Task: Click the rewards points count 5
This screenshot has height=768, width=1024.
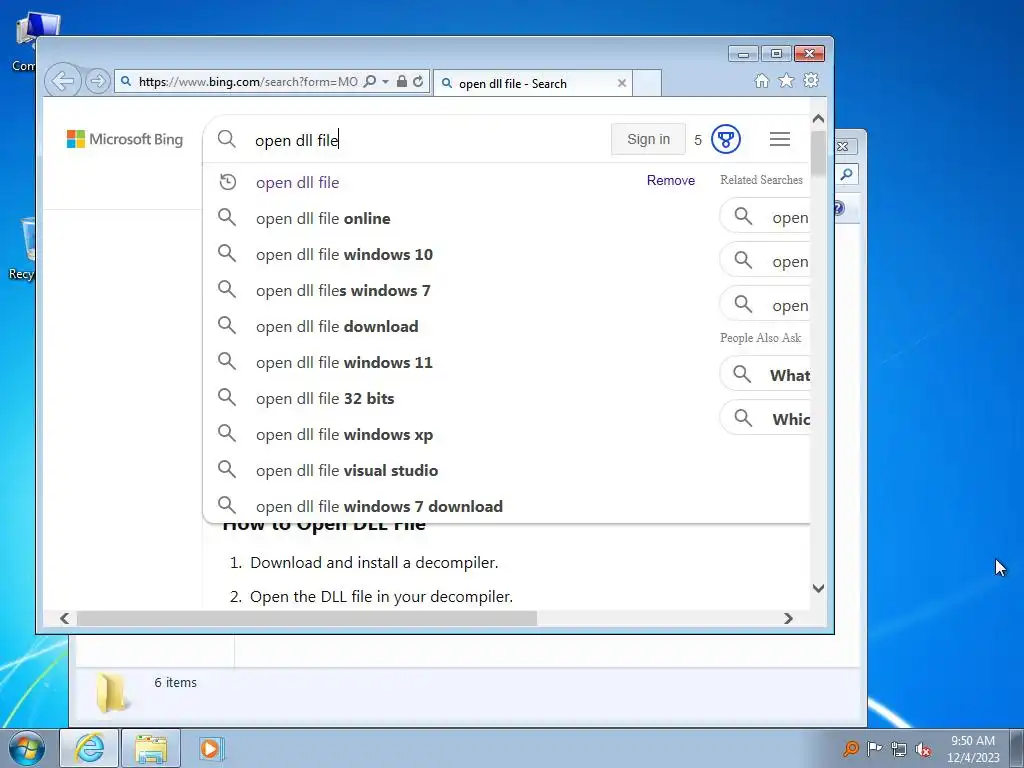Action: [697, 140]
